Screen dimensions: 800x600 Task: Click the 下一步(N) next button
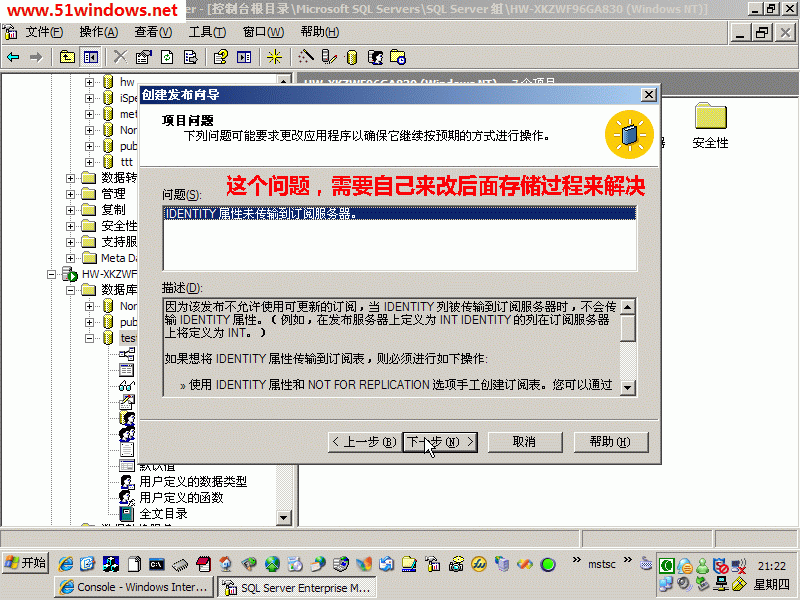click(x=439, y=442)
